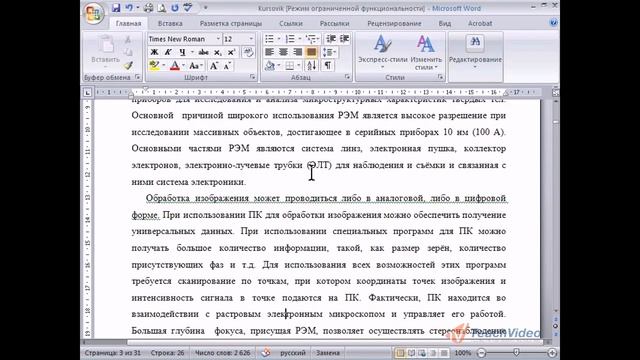Image resolution: width=640 pixels, height=360 pixels.
Task: Grow font size
Action: (x=213, y=66)
